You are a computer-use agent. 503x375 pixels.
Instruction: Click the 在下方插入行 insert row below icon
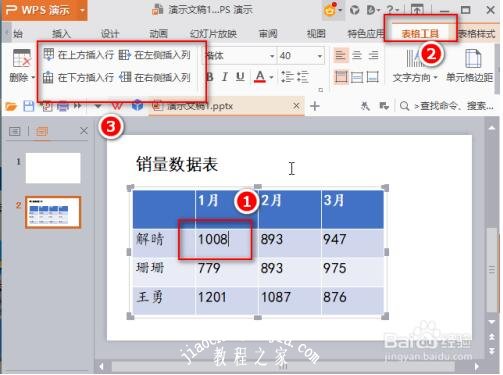[48, 77]
